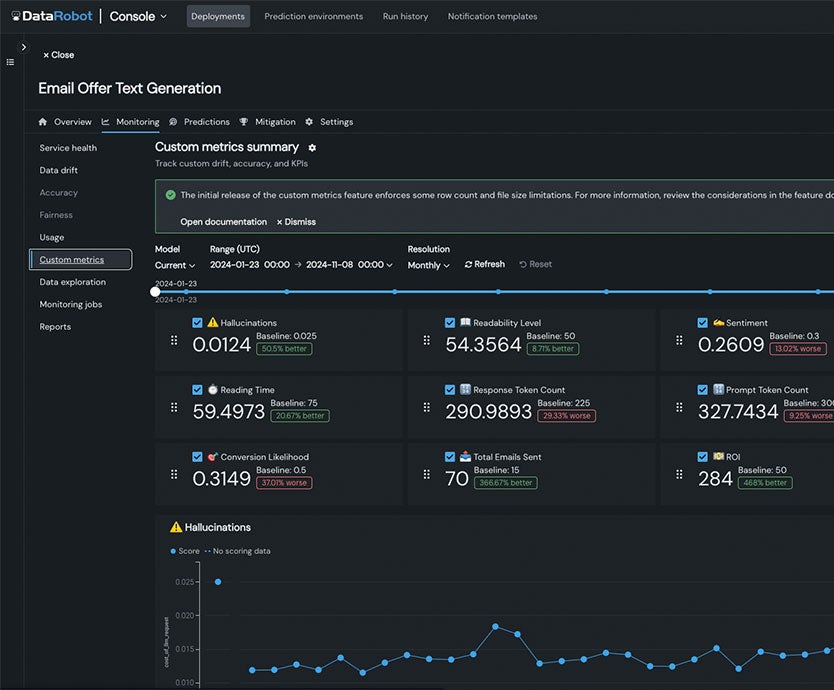
Task: Expand the sidebar with the chevron arrow
Action: point(24,47)
